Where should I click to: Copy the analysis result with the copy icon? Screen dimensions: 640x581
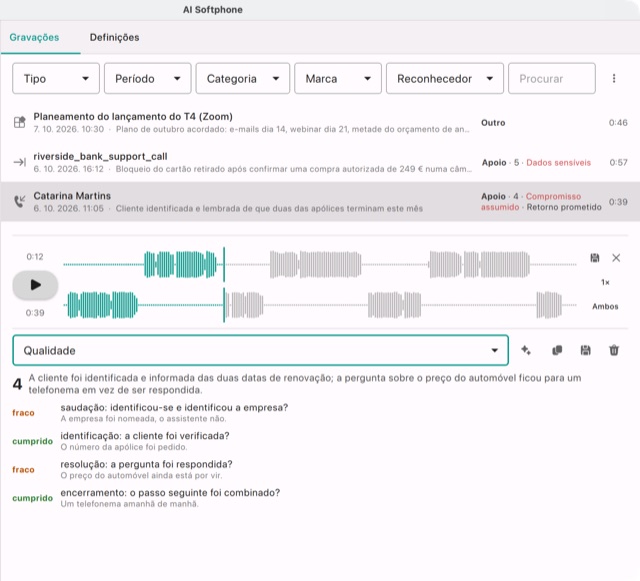(557, 350)
